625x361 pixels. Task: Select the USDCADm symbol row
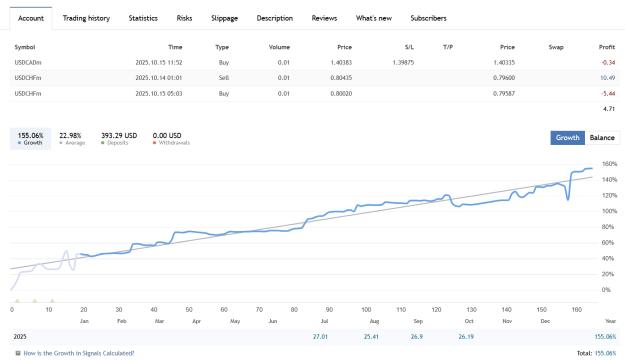coord(314,63)
